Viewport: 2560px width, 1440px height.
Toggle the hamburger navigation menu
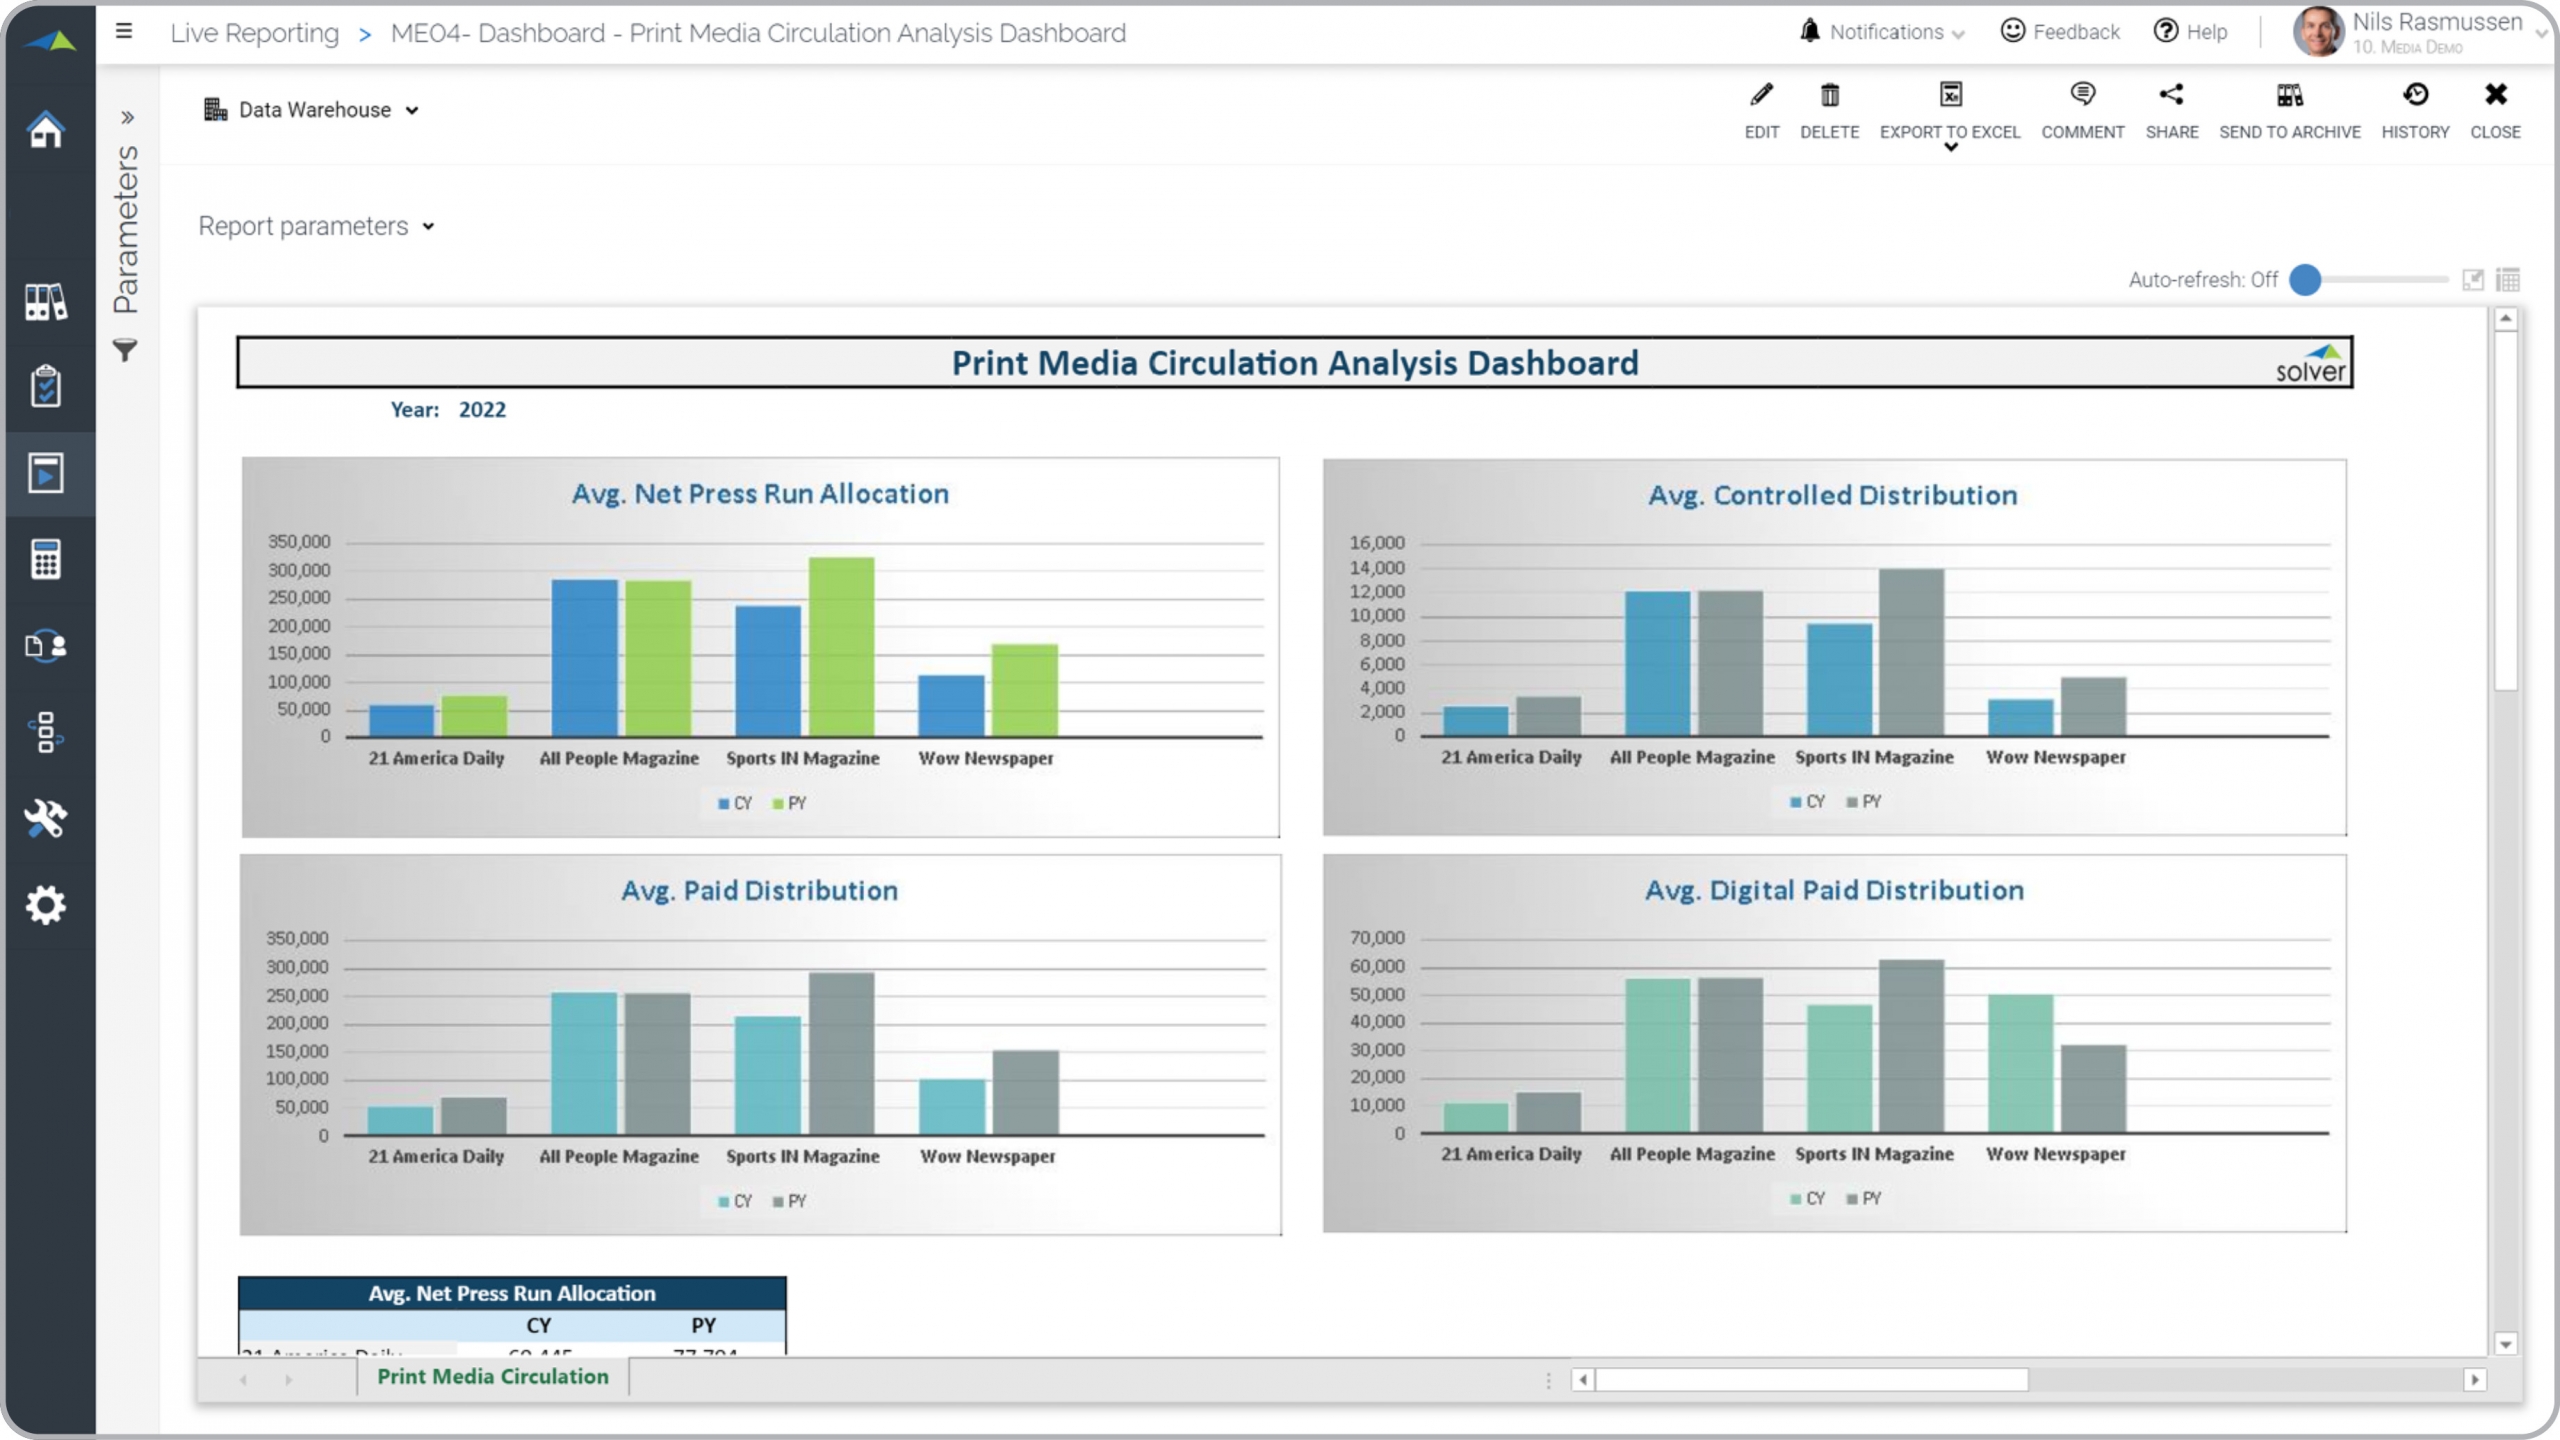point(124,32)
